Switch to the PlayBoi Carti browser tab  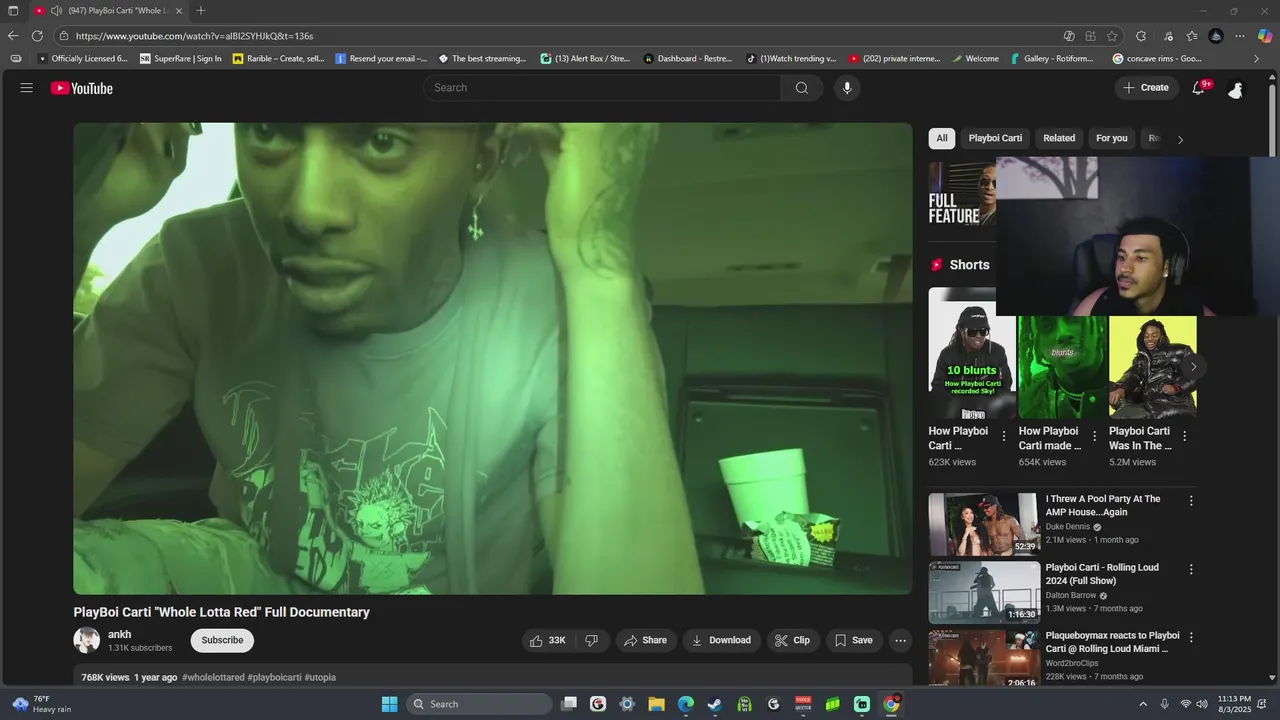[108, 10]
